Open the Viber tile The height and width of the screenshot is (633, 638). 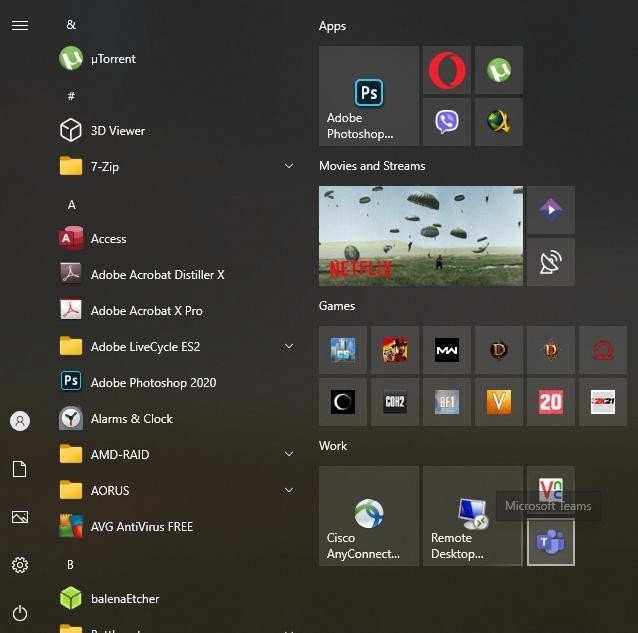(x=447, y=122)
